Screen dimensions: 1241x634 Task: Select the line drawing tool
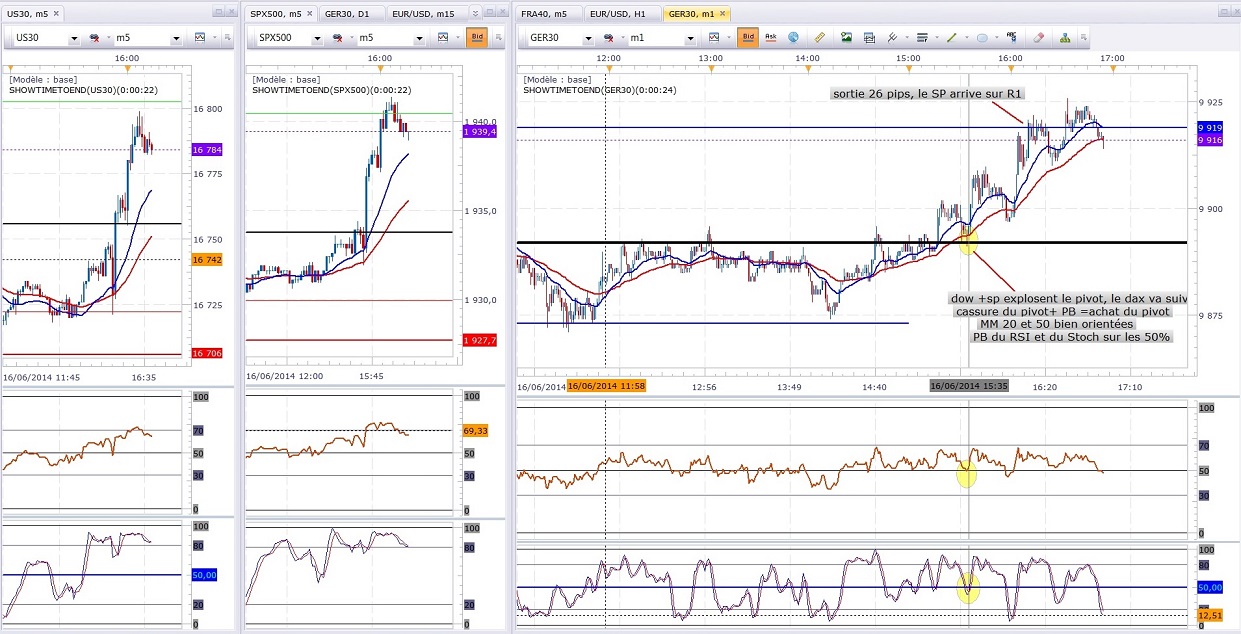click(x=952, y=38)
